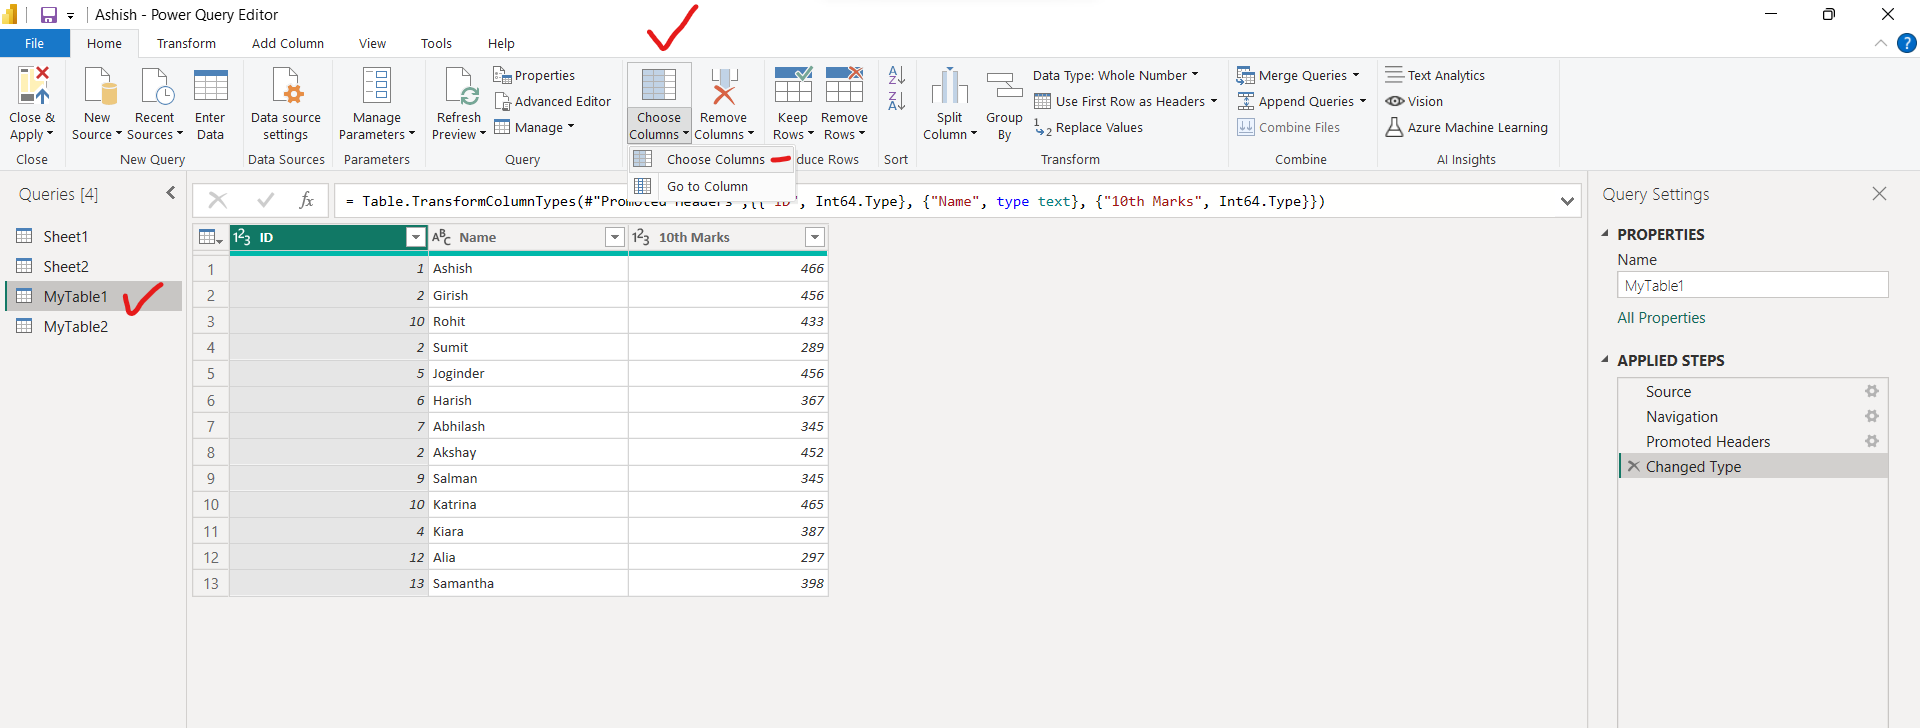Viewport: 1920px width, 728px height.
Task: Sort ascending with the A-Z icon
Action: pyautogui.click(x=896, y=75)
